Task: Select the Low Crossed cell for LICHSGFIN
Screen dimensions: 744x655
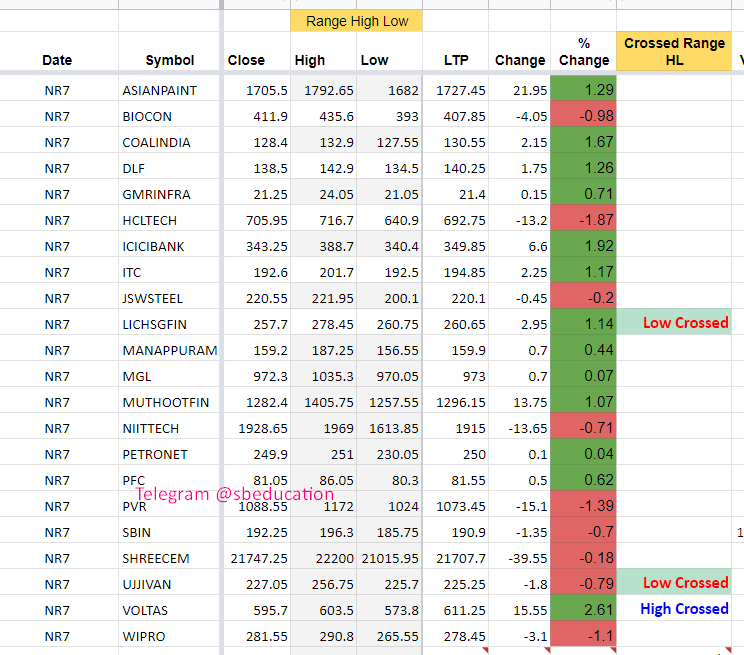Action: click(674, 322)
